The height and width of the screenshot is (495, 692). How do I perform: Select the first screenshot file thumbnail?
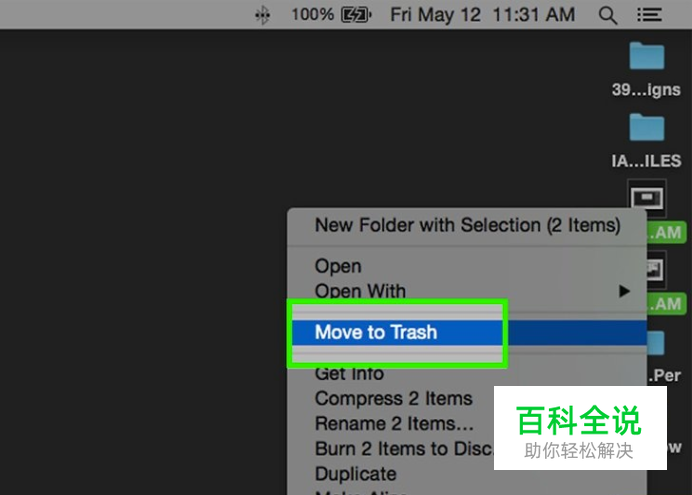point(647,199)
